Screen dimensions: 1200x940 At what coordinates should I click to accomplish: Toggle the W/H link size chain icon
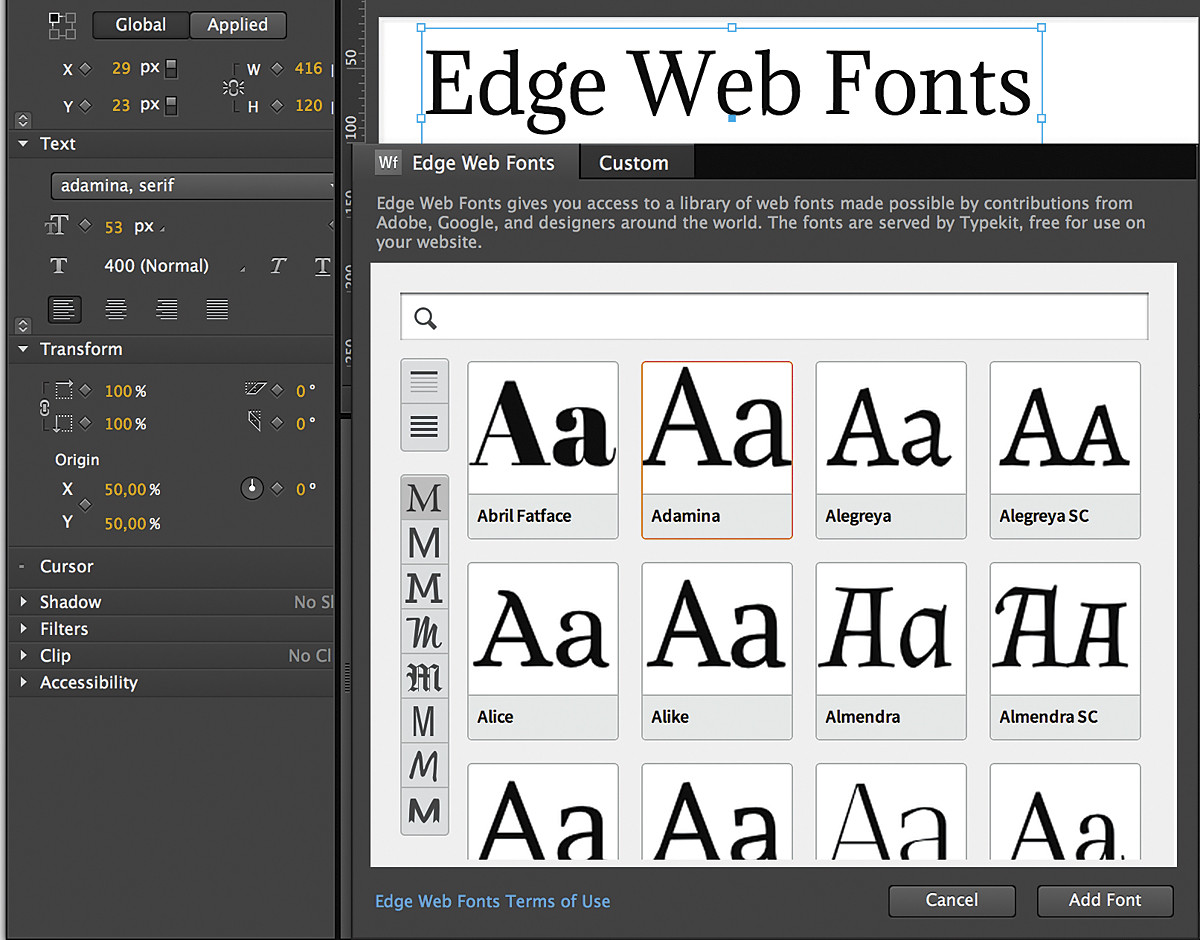[x=234, y=87]
